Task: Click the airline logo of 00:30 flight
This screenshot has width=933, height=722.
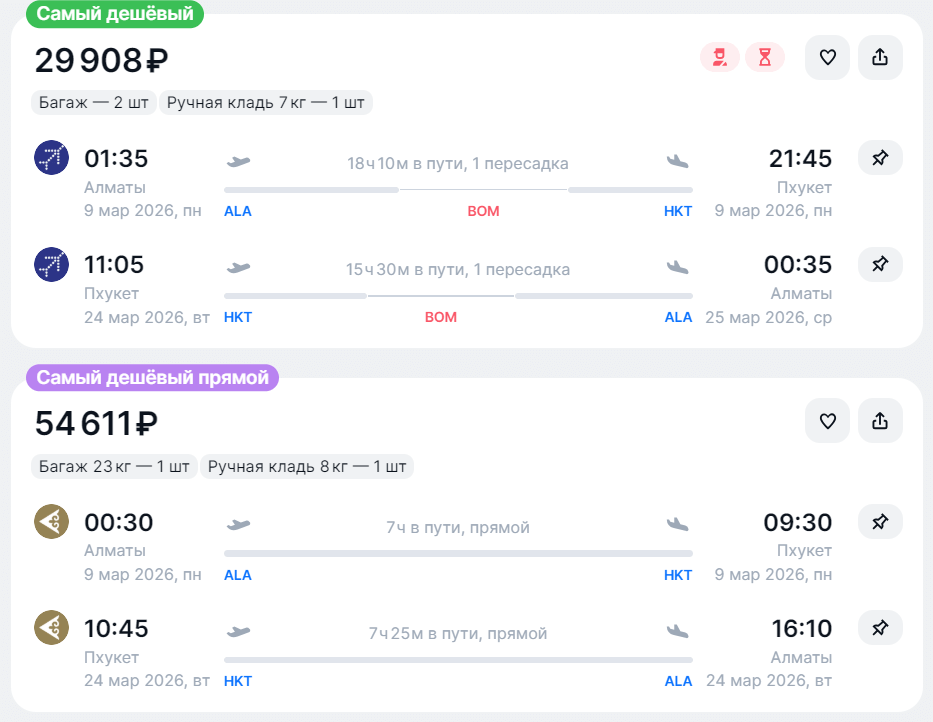Action: tap(51, 521)
